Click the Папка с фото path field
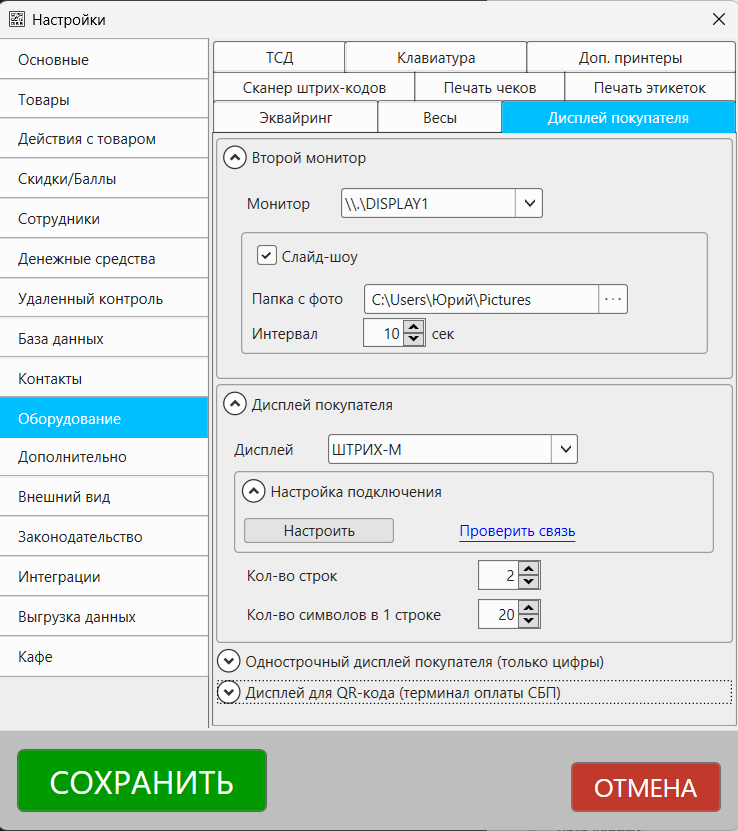The width and height of the screenshot is (738, 831). (x=480, y=299)
